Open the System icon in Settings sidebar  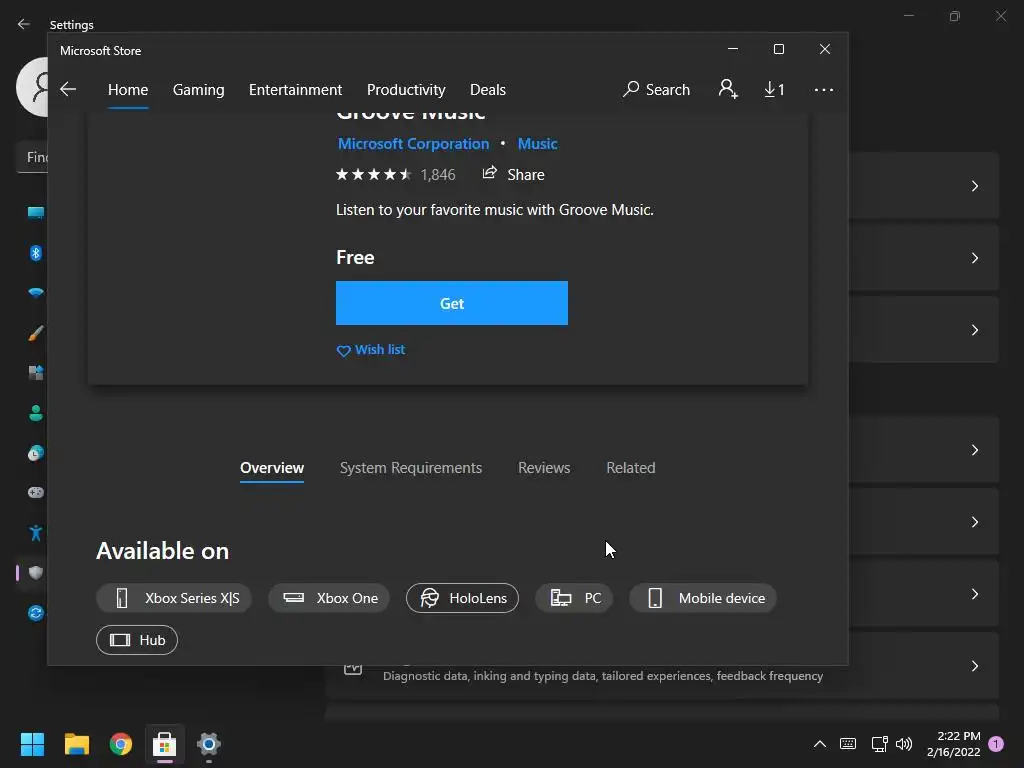coord(36,213)
